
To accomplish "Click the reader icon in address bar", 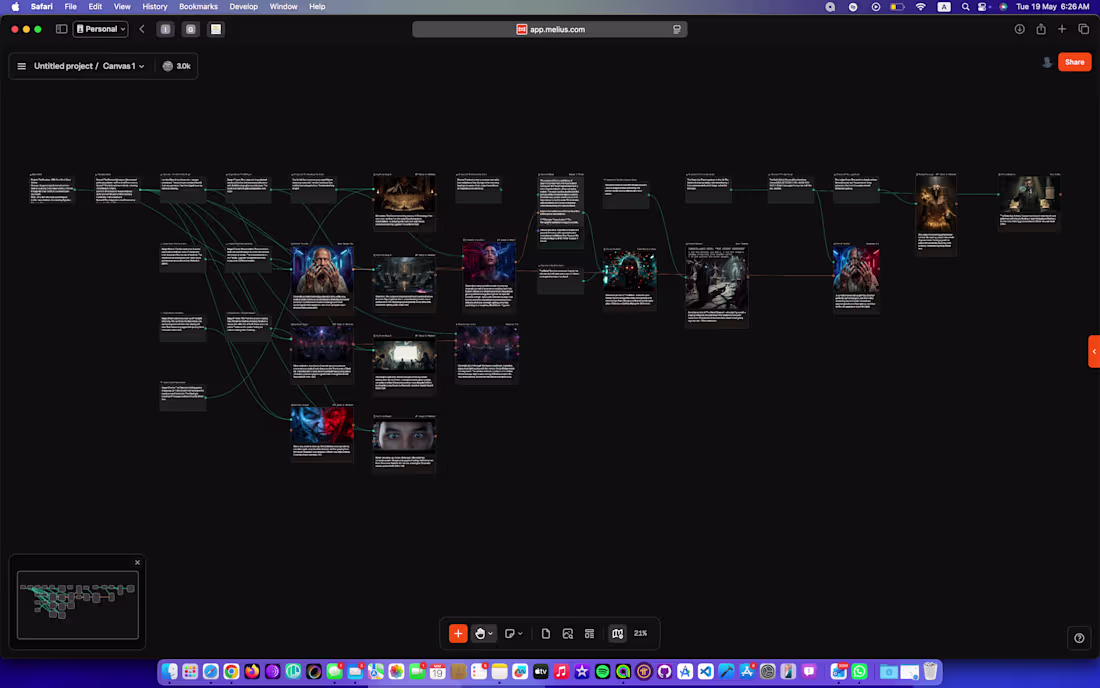I will (x=677, y=29).
